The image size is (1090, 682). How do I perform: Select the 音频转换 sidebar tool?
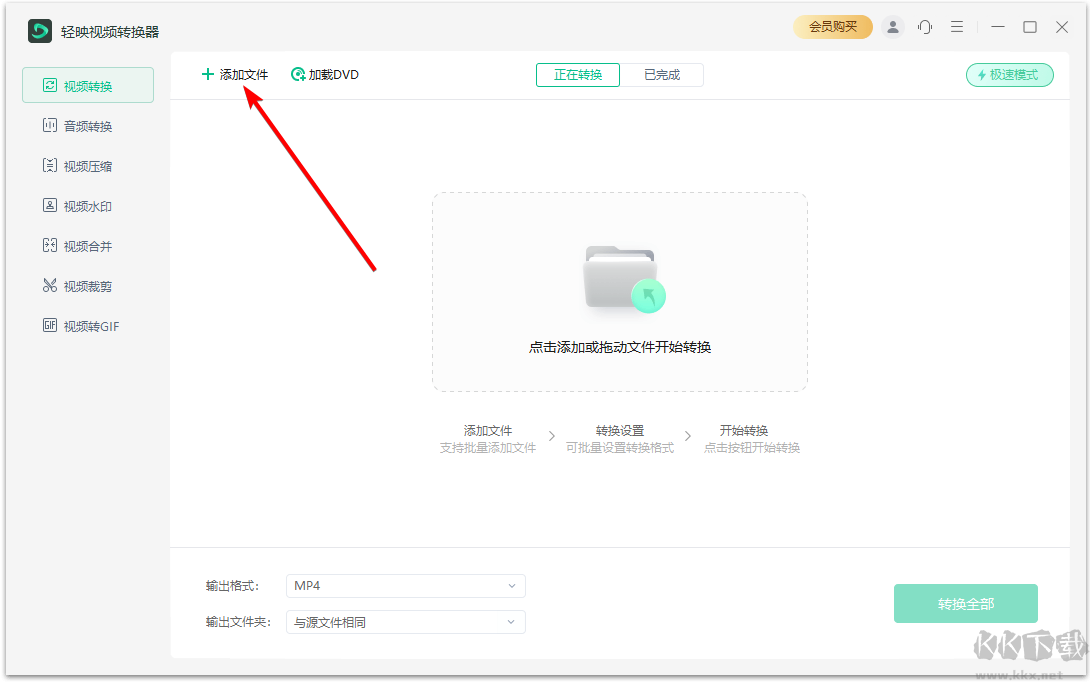(88, 125)
